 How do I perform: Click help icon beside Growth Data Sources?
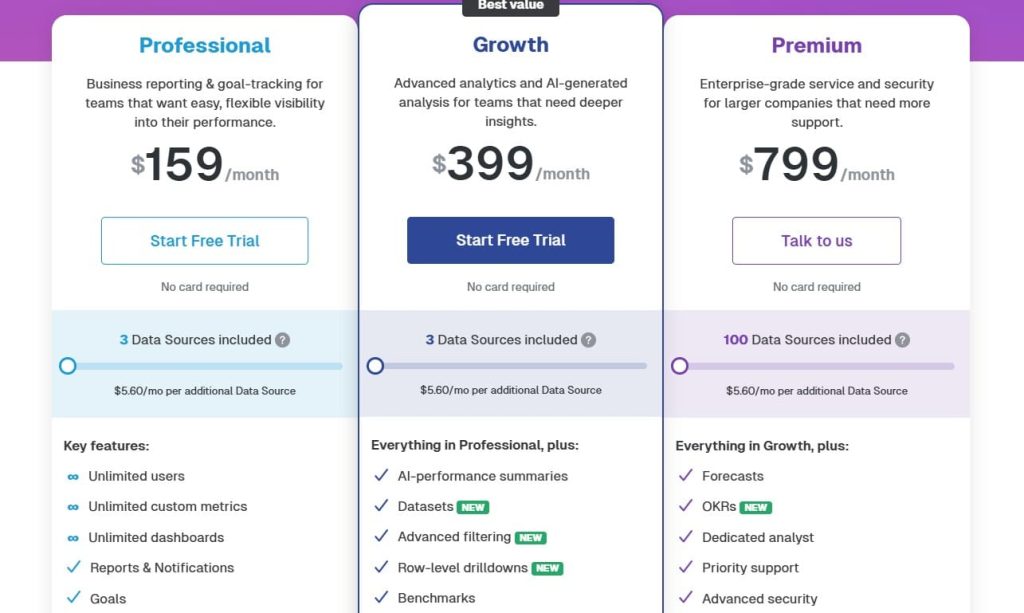point(589,340)
